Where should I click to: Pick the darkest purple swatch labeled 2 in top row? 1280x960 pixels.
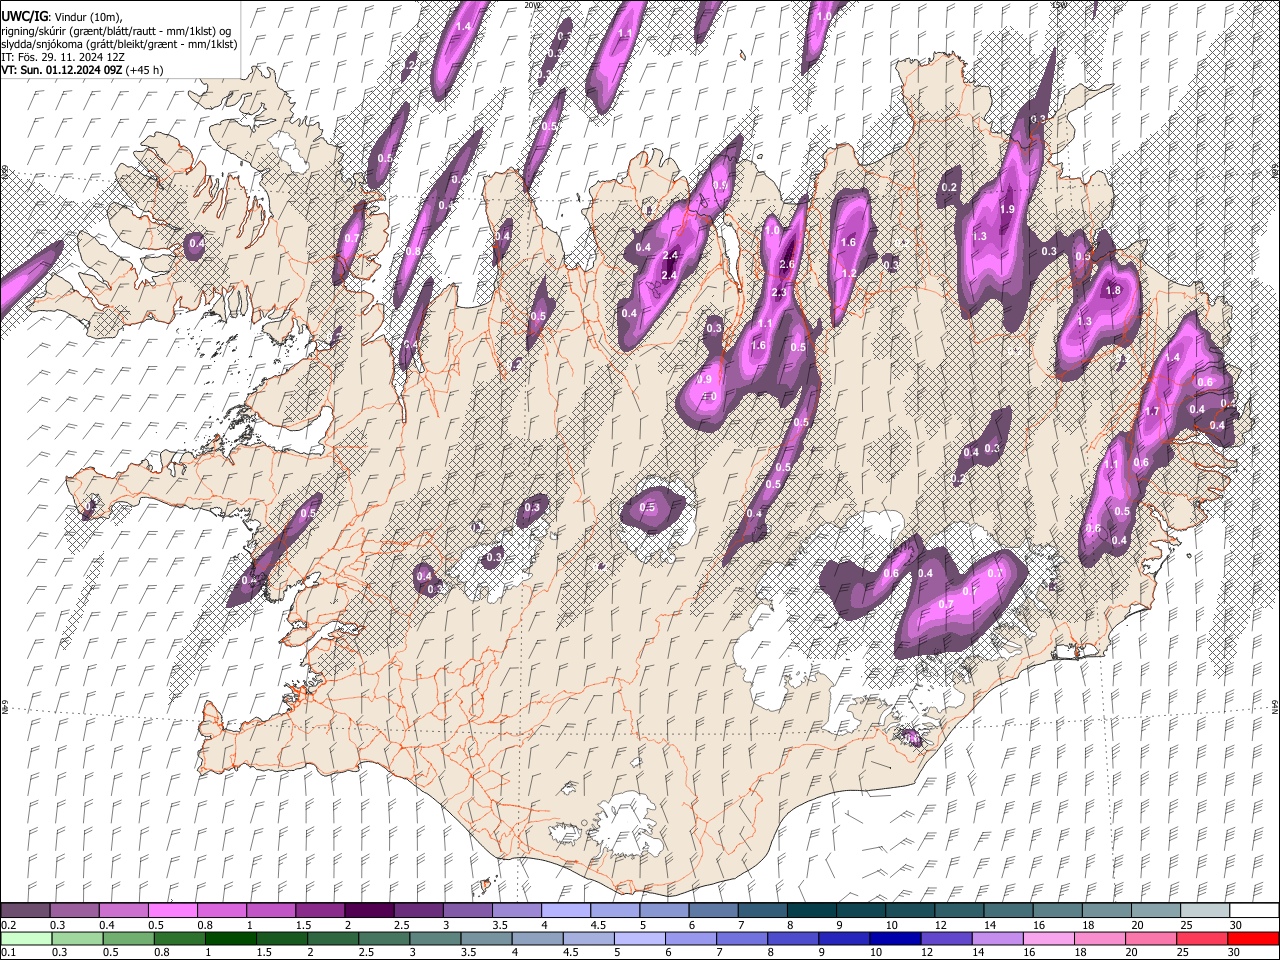click(369, 911)
